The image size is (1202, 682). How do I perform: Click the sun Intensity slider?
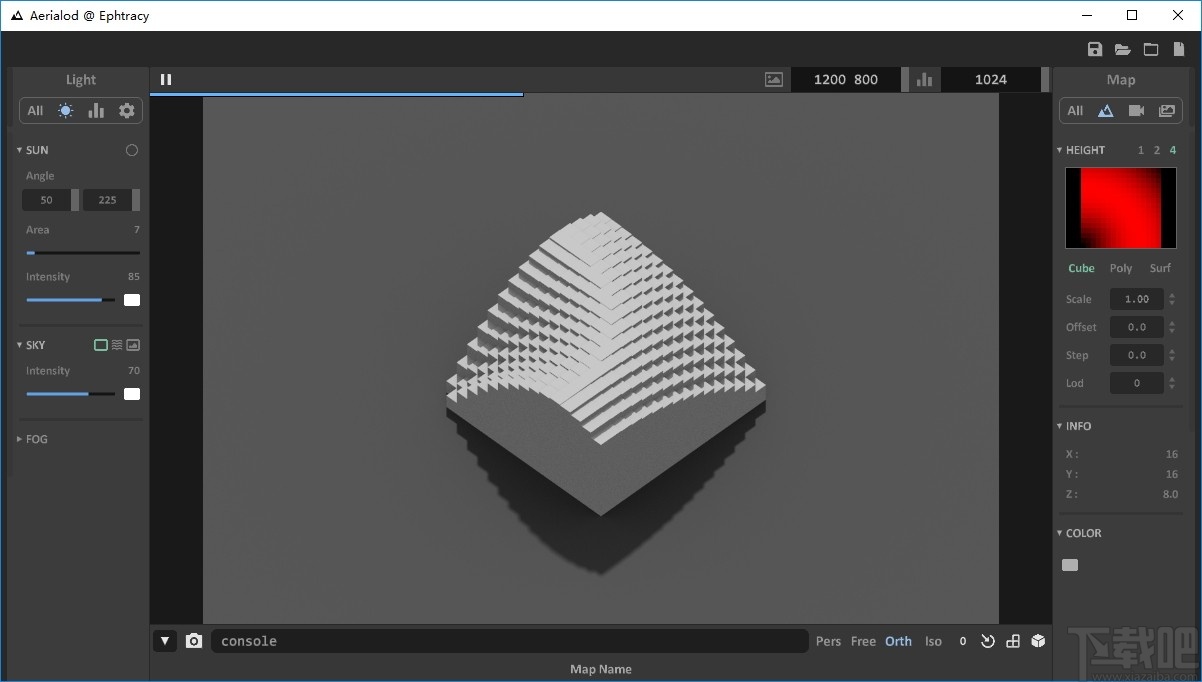click(x=70, y=299)
